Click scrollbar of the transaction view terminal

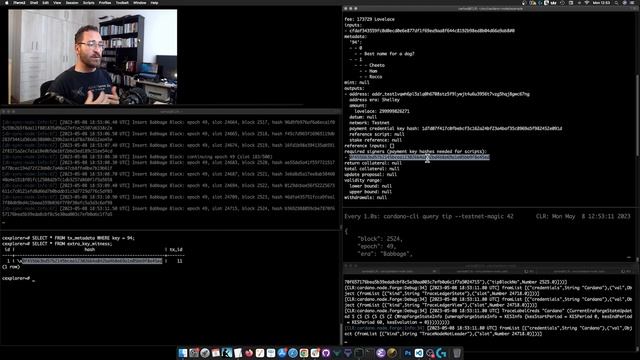[x=637, y=115]
